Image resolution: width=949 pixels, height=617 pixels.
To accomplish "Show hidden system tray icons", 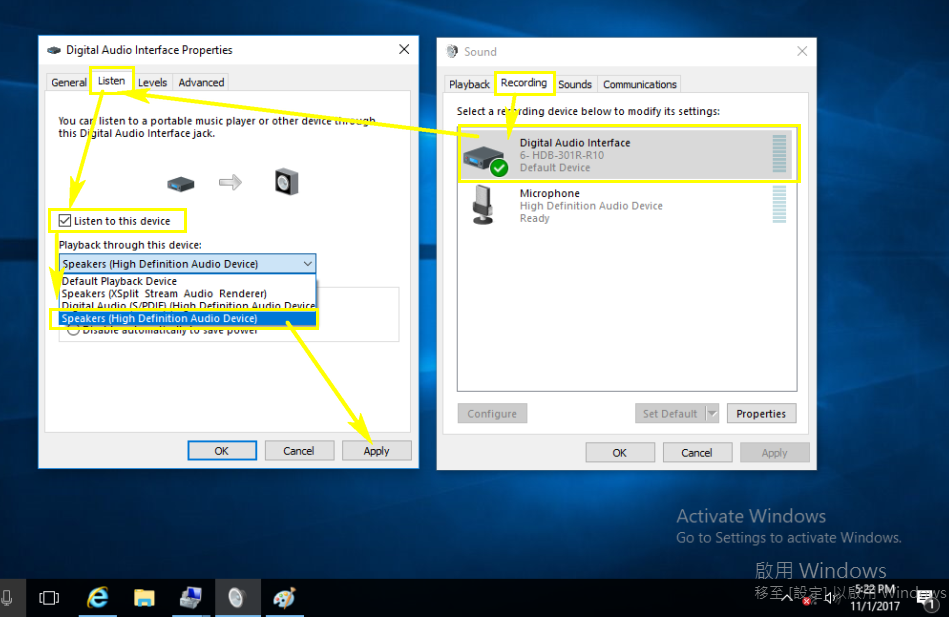I will tap(787, 598).
